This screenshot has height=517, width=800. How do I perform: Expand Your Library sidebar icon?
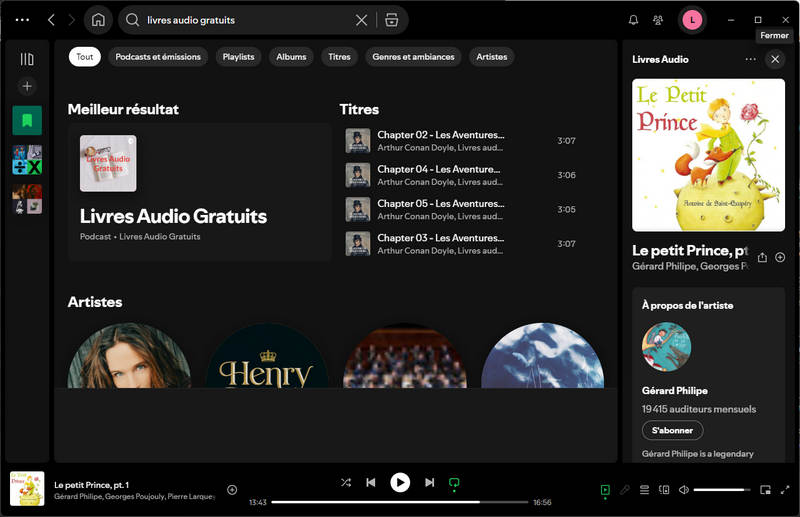[27, 59]
